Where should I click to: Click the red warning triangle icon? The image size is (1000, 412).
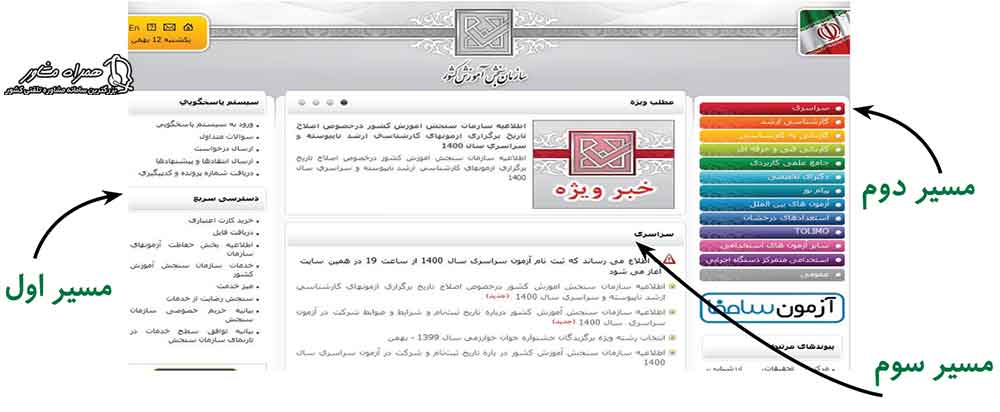pyautogui.click(x=669, y=260)
